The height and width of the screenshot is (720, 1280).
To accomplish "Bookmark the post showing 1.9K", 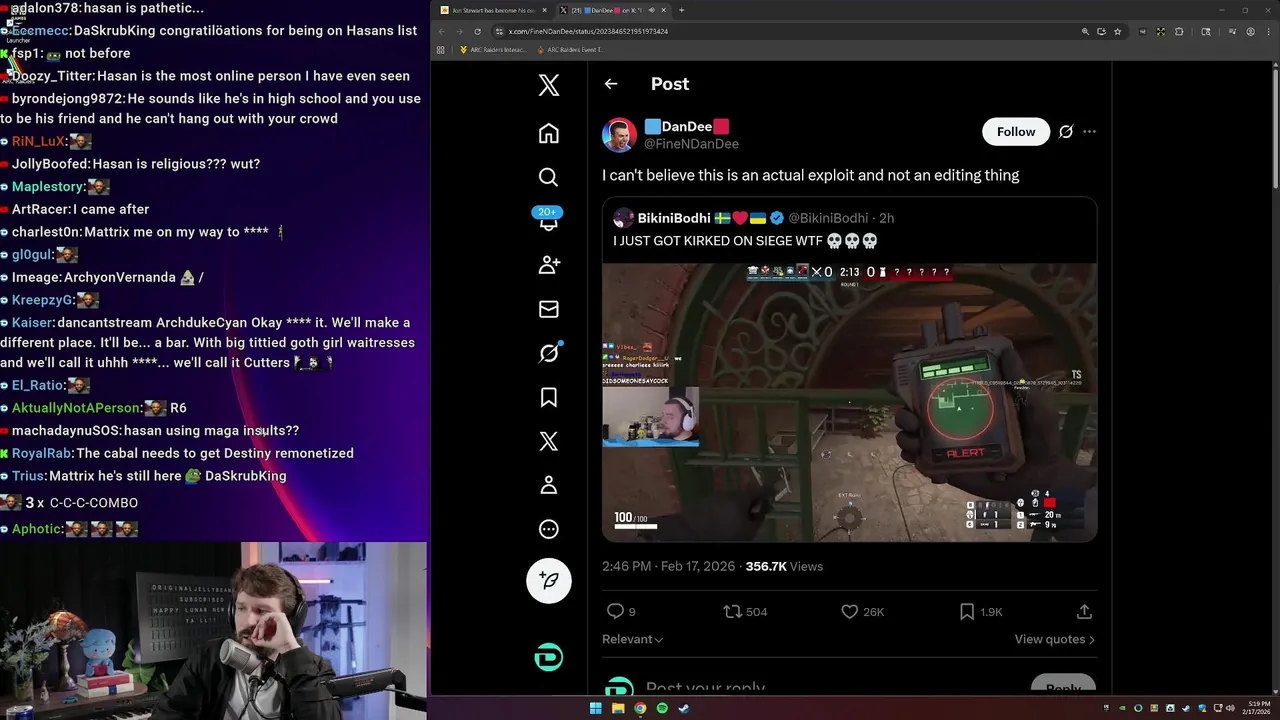I will click(967, 611).
